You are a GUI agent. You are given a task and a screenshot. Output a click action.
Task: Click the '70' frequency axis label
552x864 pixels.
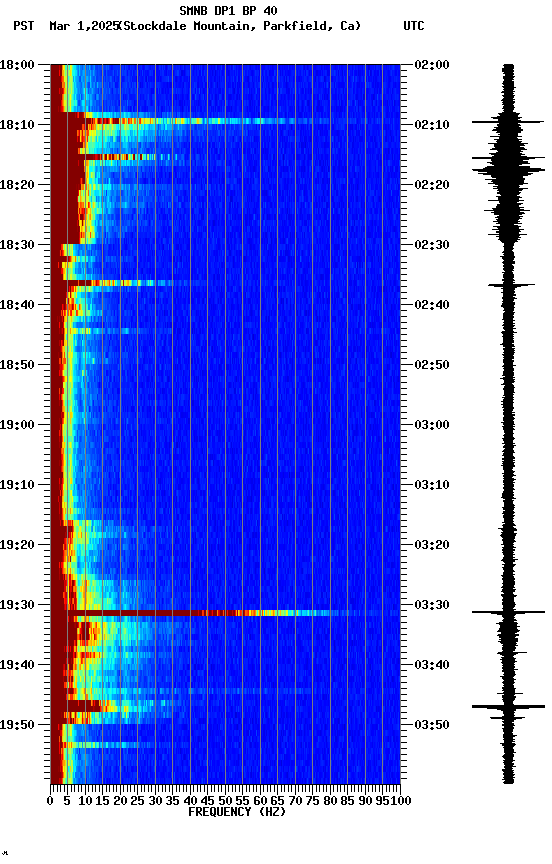(x=295, y=802)
